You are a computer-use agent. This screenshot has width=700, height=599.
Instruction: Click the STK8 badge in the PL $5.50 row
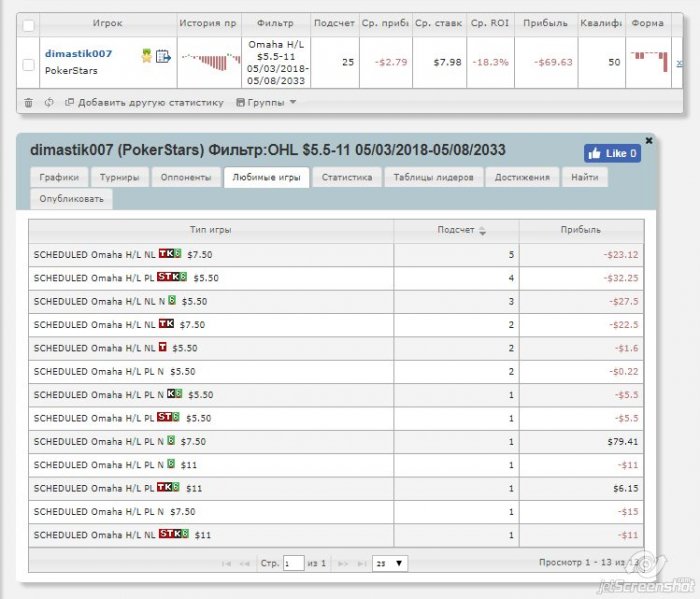(172, 277)
